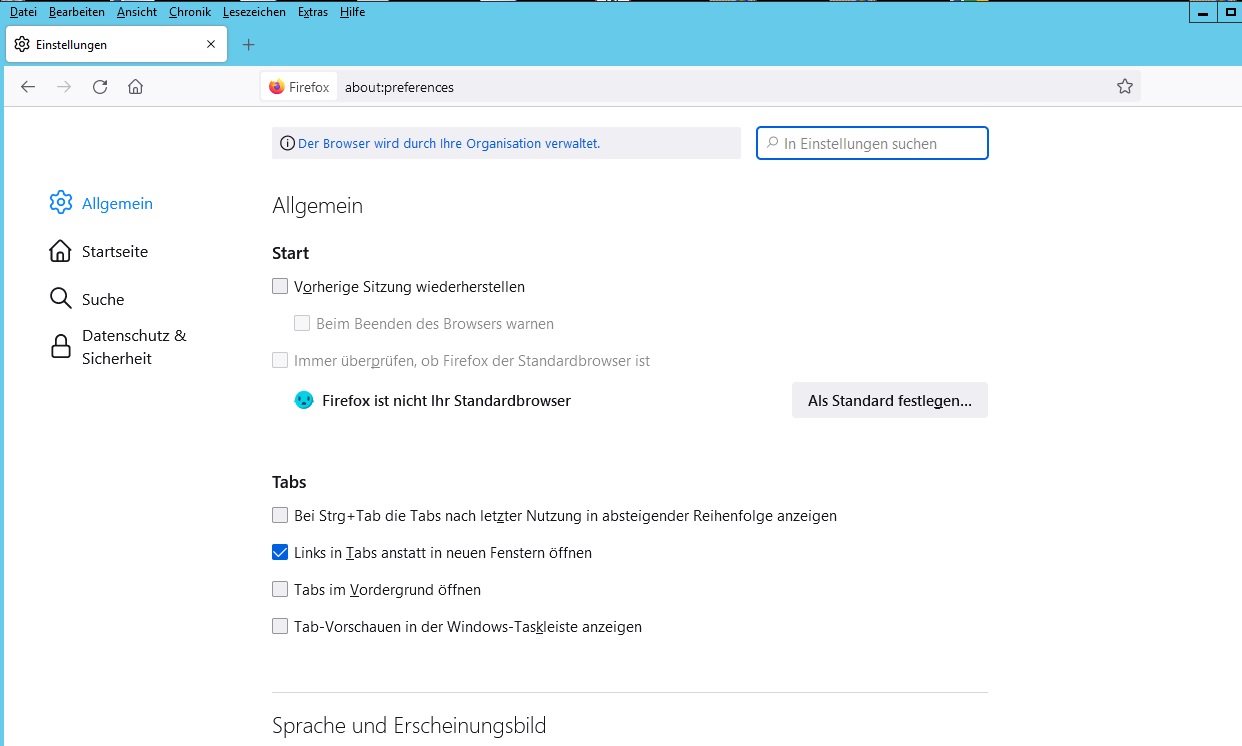Viewport: 1242px width, 746px height.
Task: Open the Lesezeichen menu
Action: (254, 12)
